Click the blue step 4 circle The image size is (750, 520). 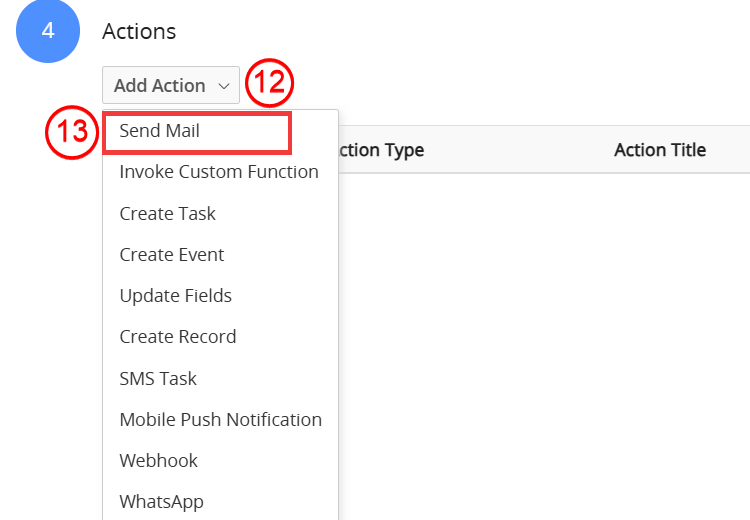(48, 31)
